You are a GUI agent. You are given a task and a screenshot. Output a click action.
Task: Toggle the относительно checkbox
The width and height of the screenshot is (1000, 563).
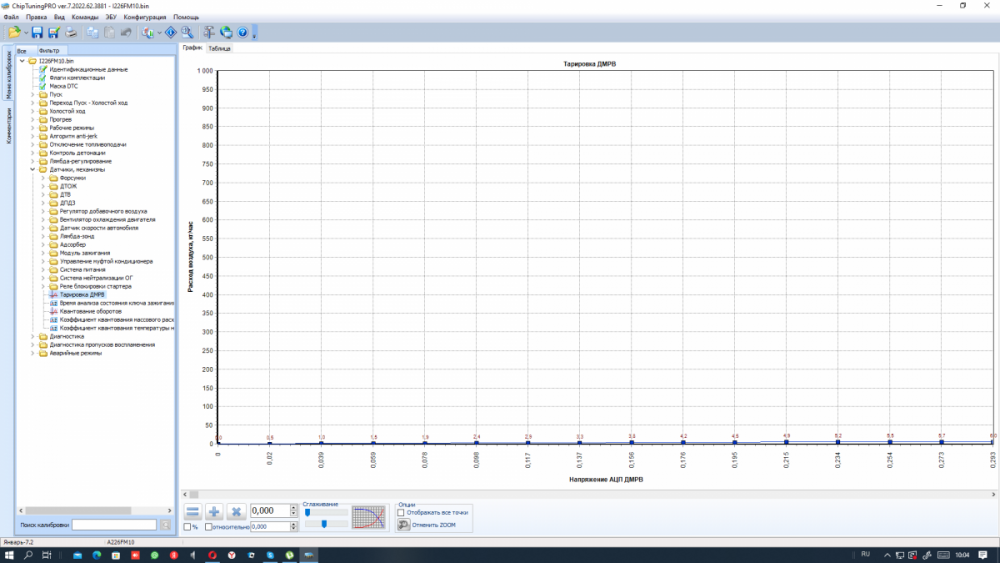(x=209, y=527)
